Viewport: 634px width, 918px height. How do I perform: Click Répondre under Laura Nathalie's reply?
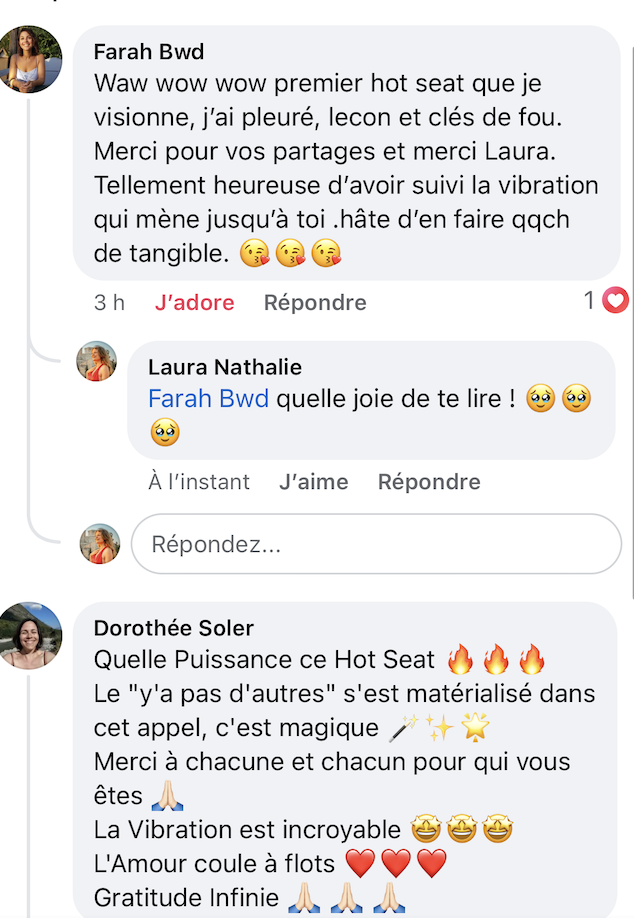pos(429,482)
